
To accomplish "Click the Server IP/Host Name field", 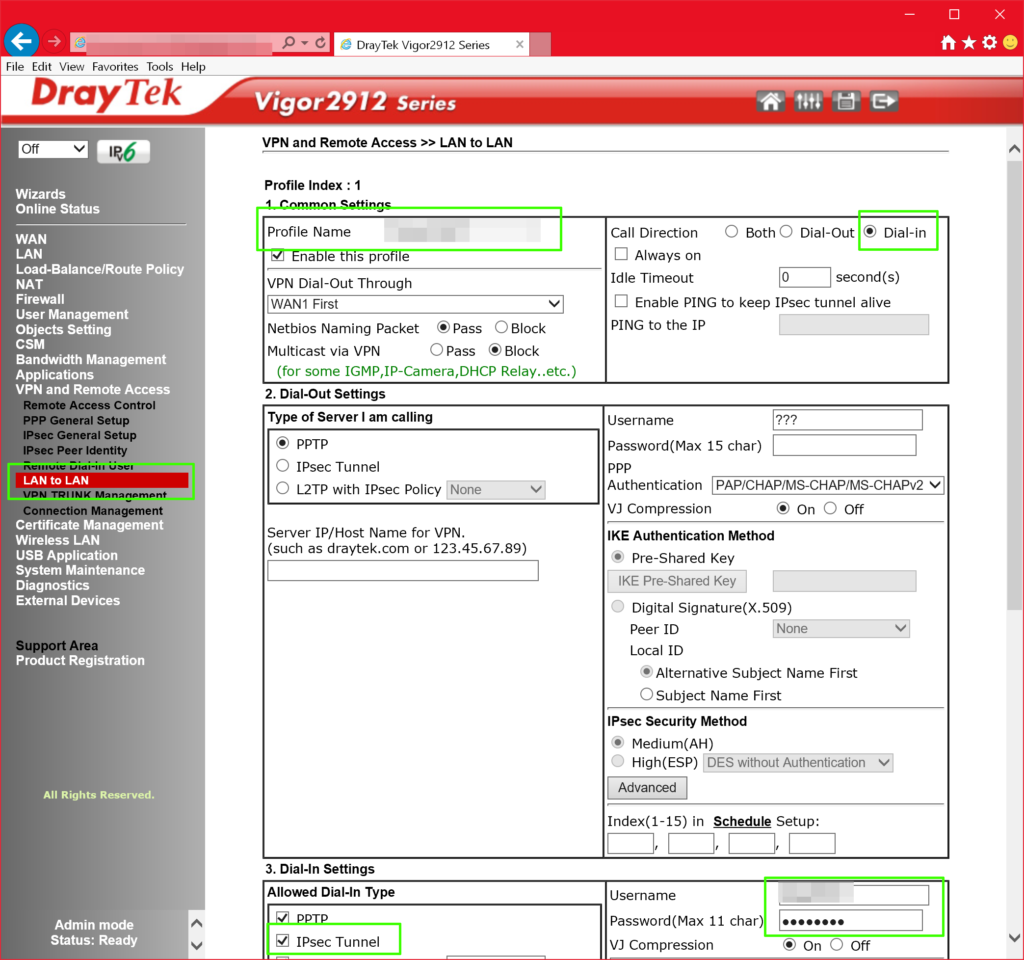I will pyautogui.click(x=403, y=571).
